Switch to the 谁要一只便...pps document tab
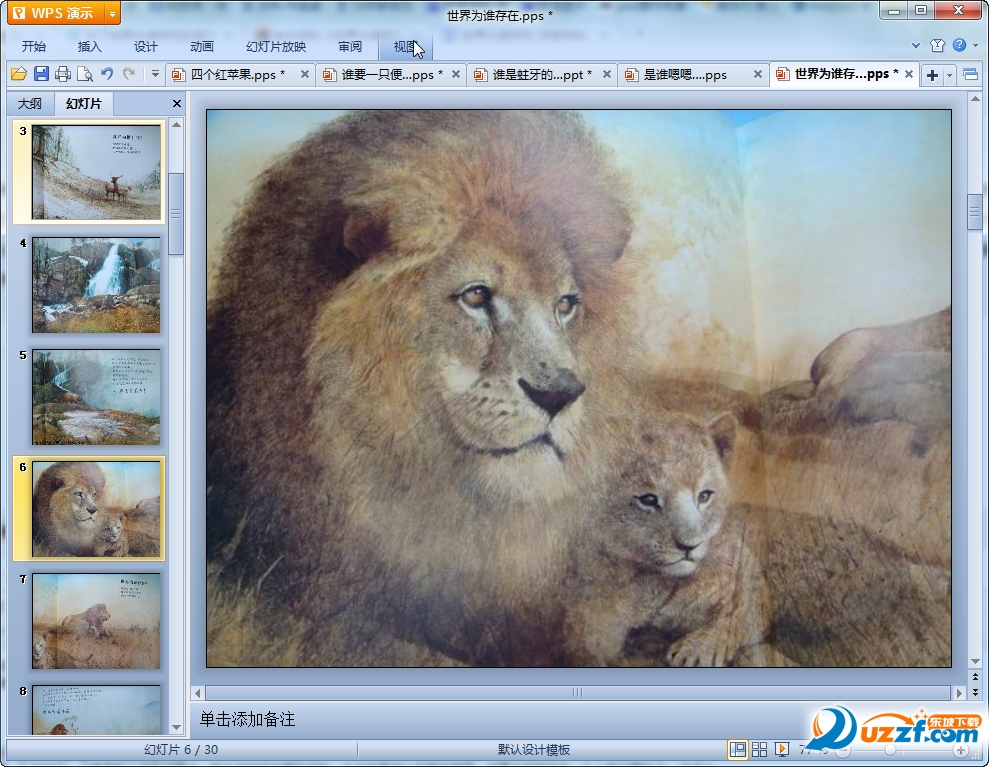This screenshot has height=767, width=989. click(x=391, y=74)
